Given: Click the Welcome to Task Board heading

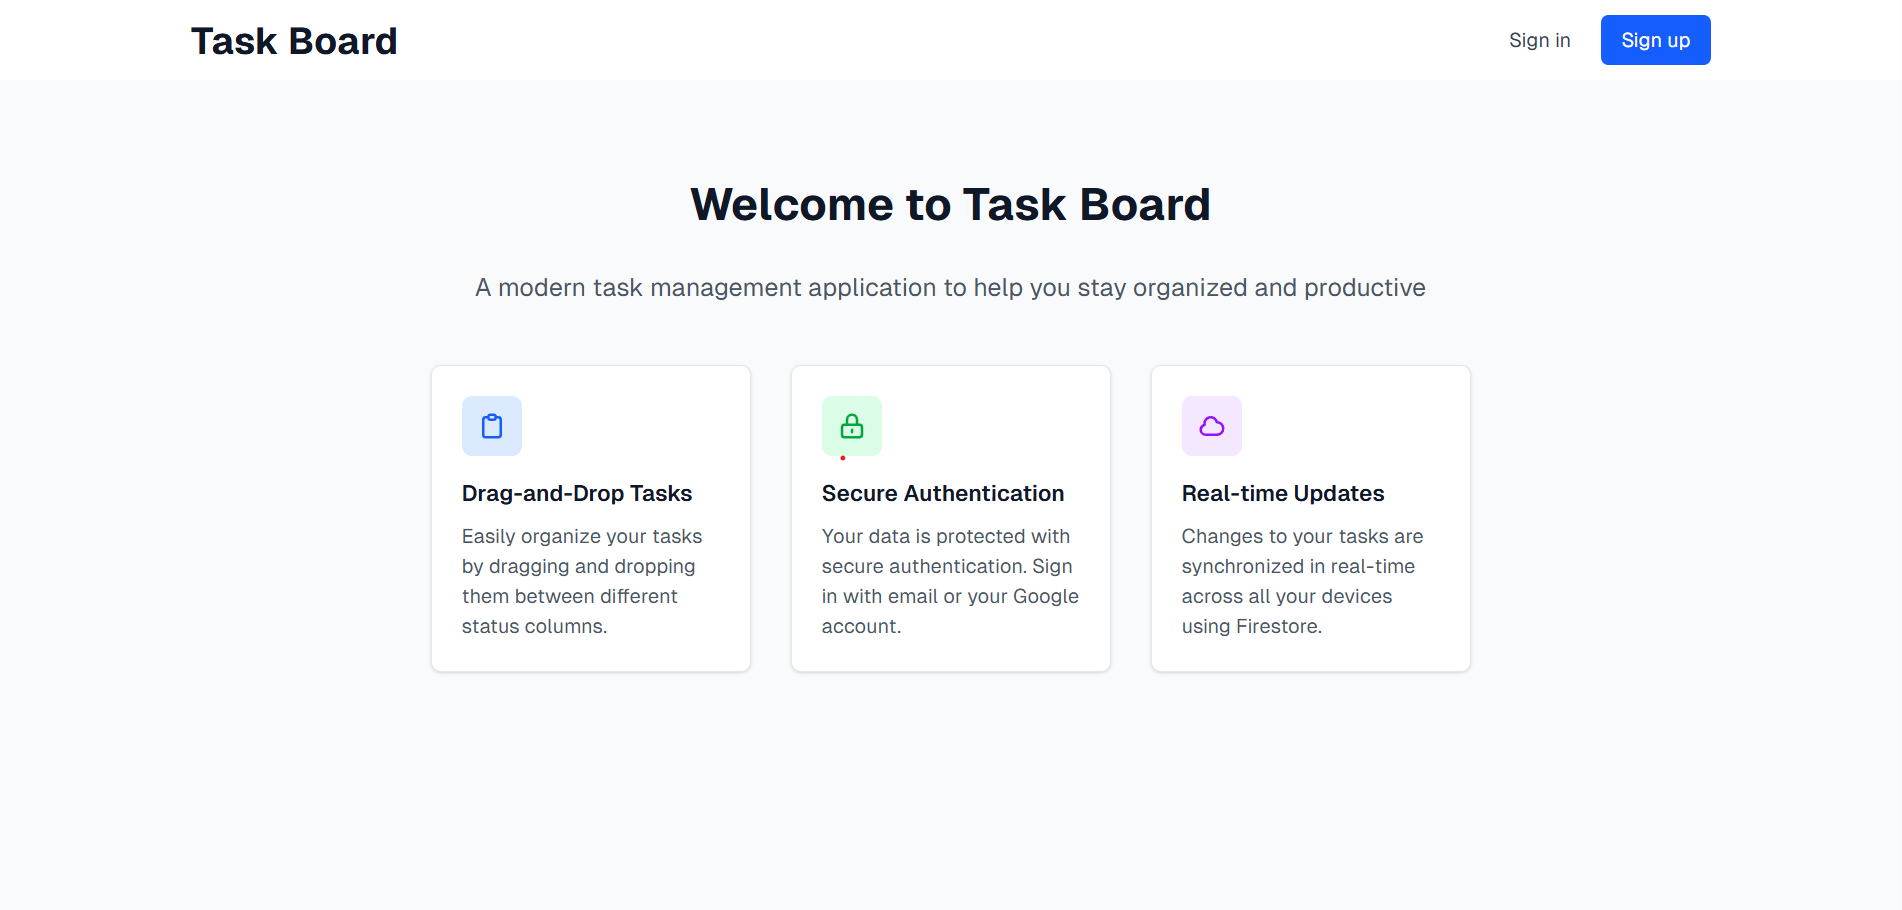Looking at the screenshot, I should coord(950,204).
